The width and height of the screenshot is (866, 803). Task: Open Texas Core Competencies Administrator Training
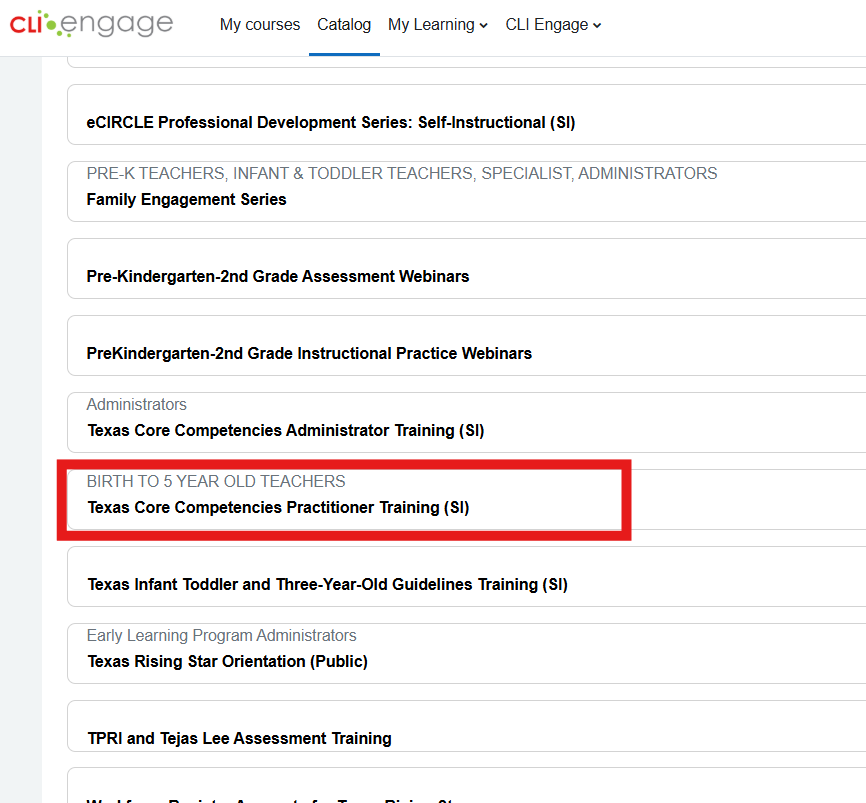click(x=286, y=431)
